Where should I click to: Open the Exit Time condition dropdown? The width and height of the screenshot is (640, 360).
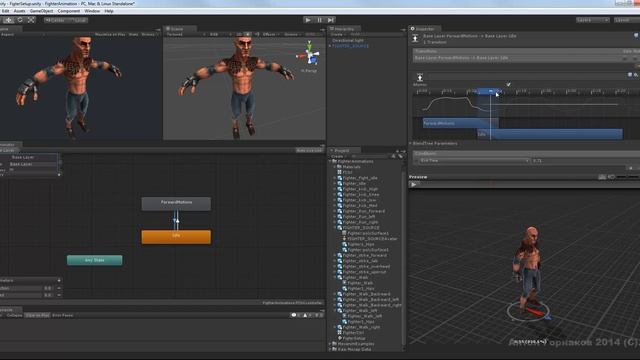click(473, 161)
